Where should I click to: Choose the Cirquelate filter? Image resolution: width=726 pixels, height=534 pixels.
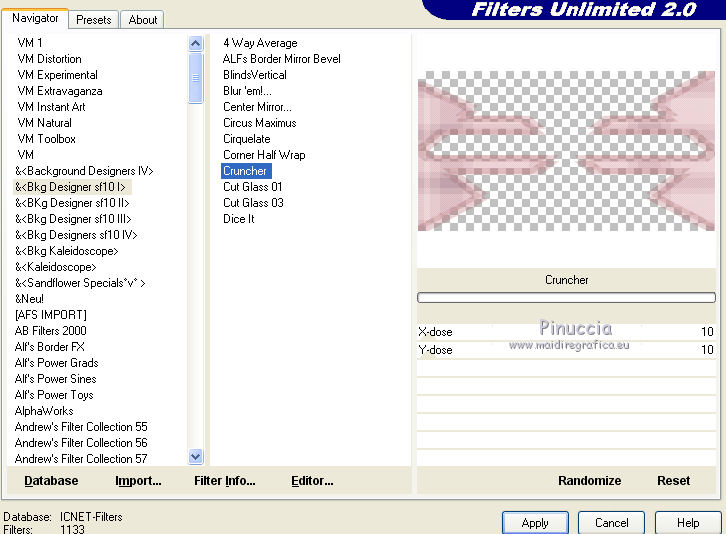coord(246,138)
